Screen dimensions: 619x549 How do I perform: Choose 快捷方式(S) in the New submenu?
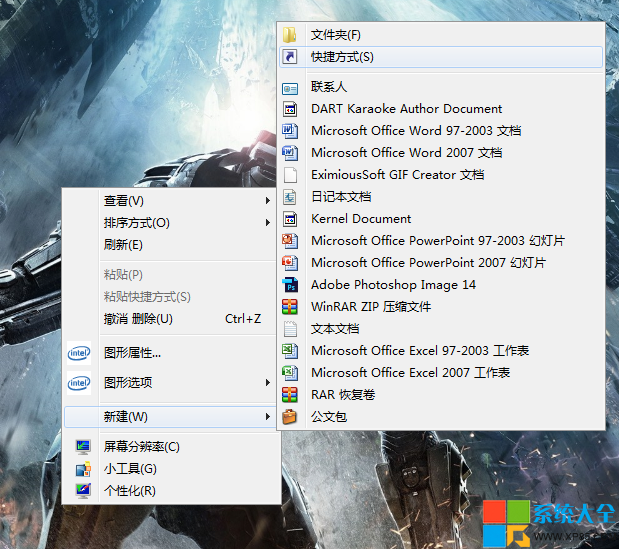pos(441,57)
